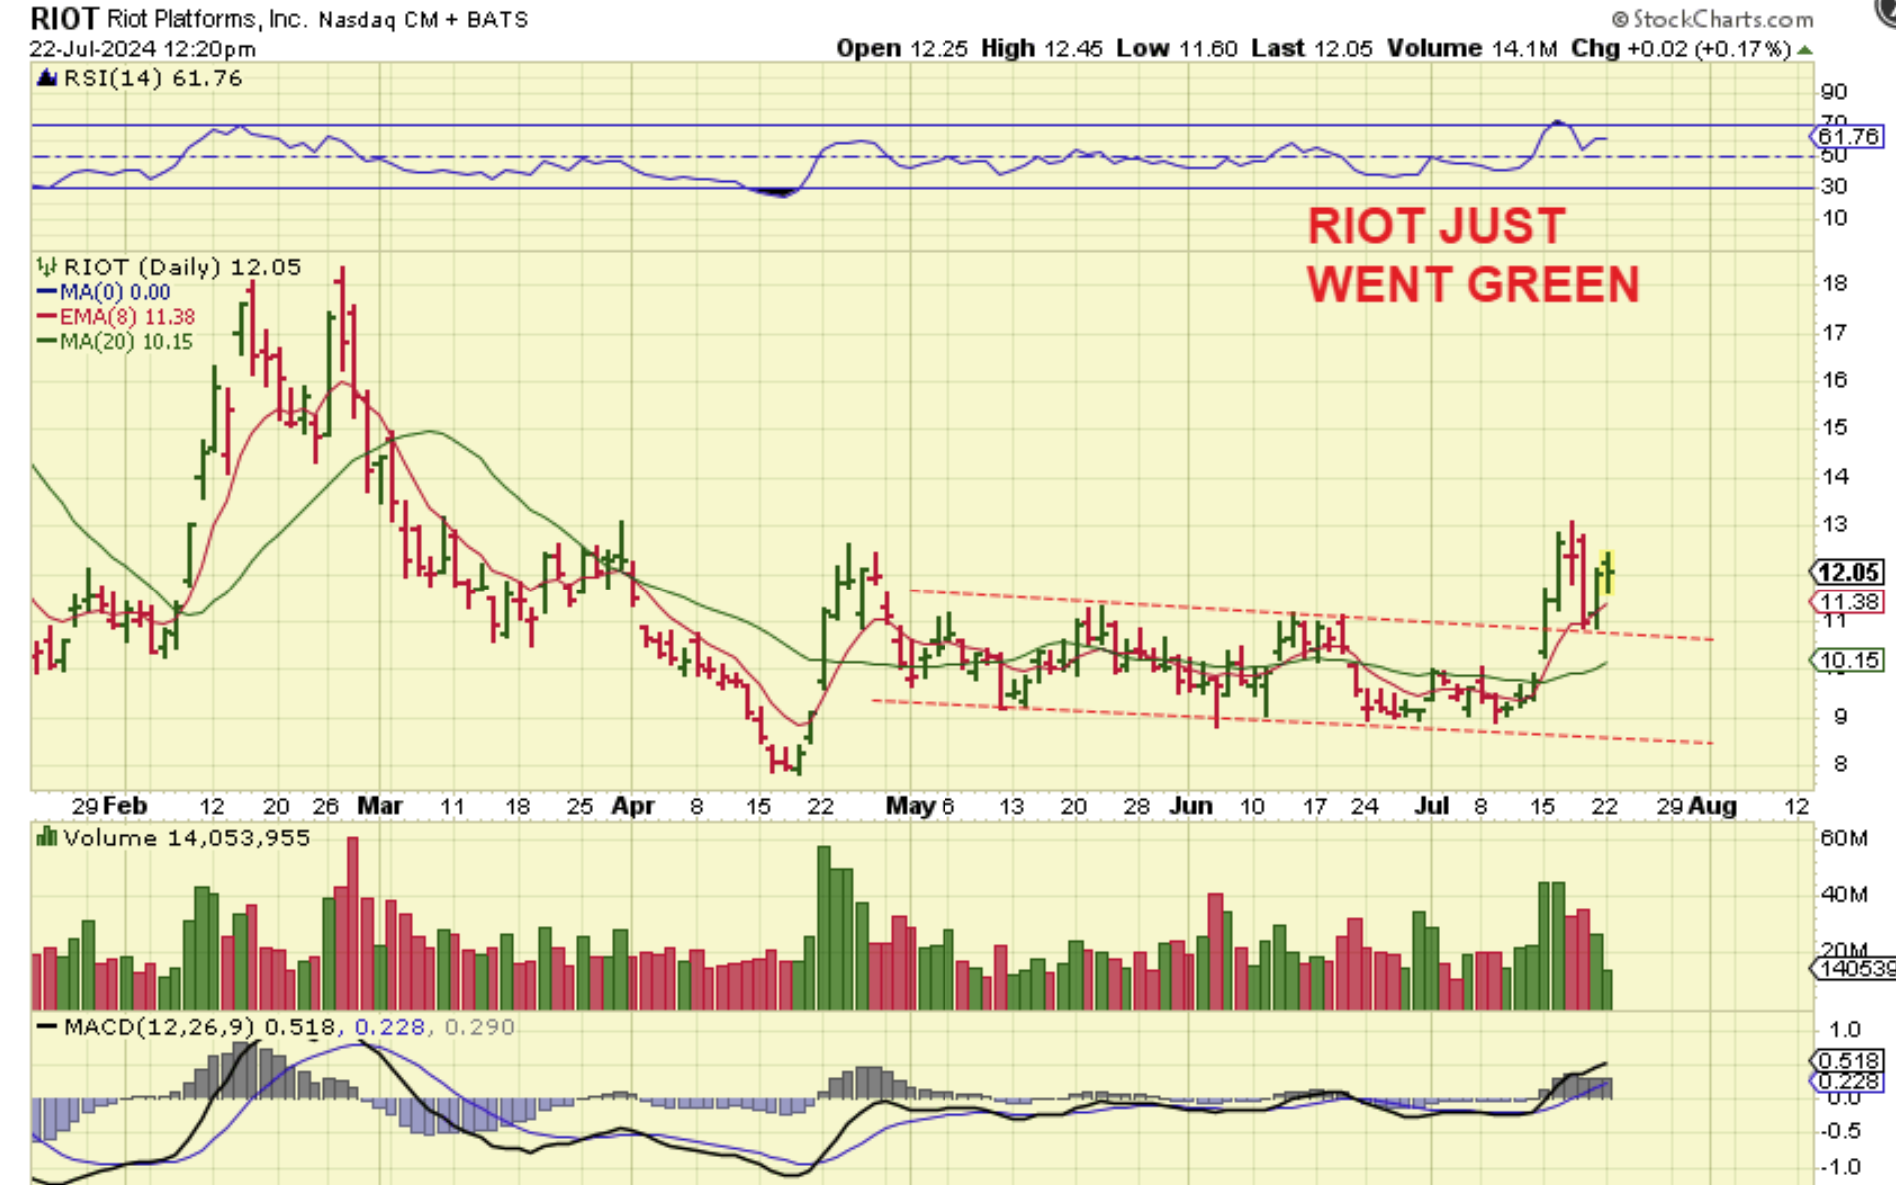Click the OHLC bars icon beside RIOT (Daily)
1896x1185 pixels.
pos(46,267)
